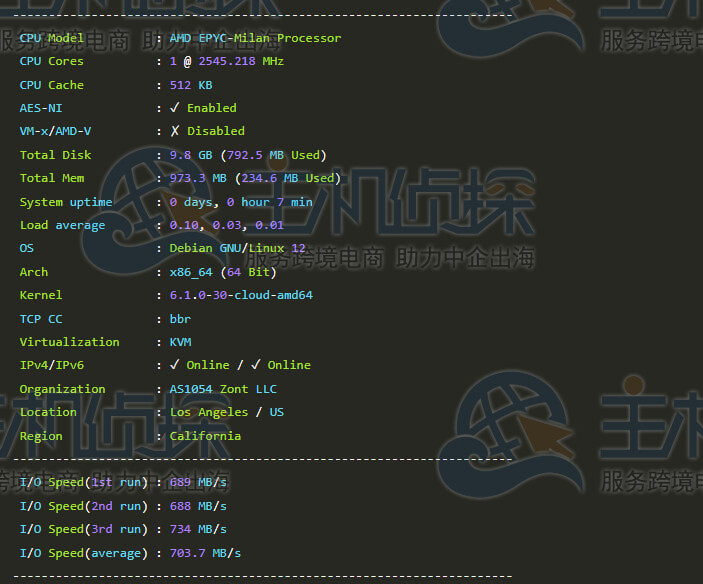
Task: Select the '734 MB/s' value
Action: (198, 529)
